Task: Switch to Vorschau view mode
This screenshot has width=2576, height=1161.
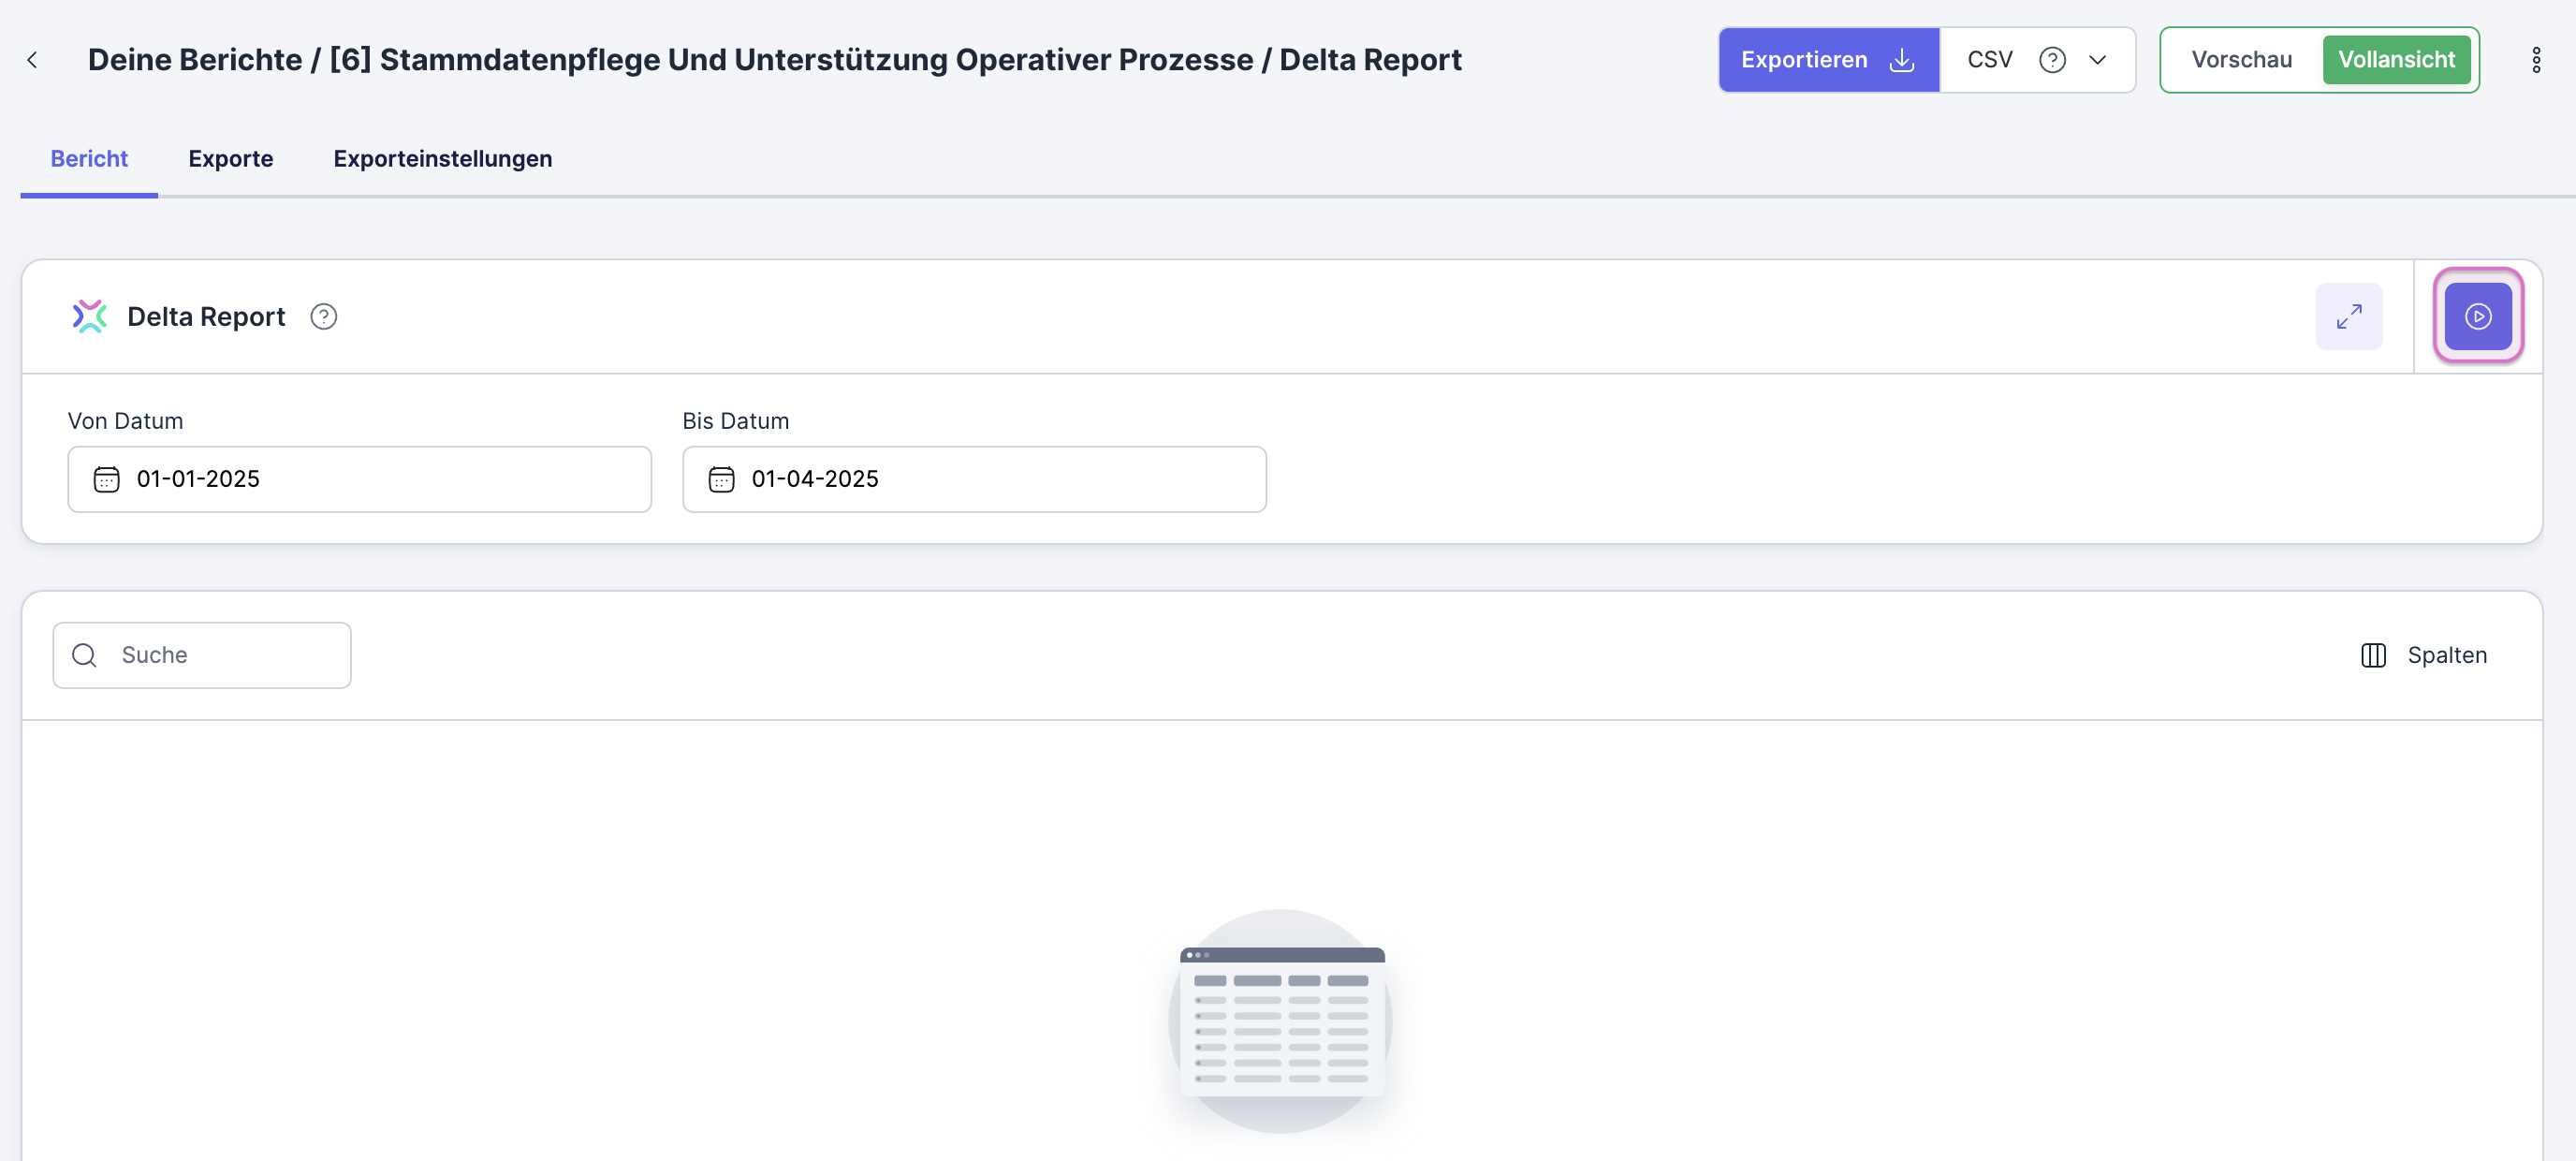Action: 2241,60
